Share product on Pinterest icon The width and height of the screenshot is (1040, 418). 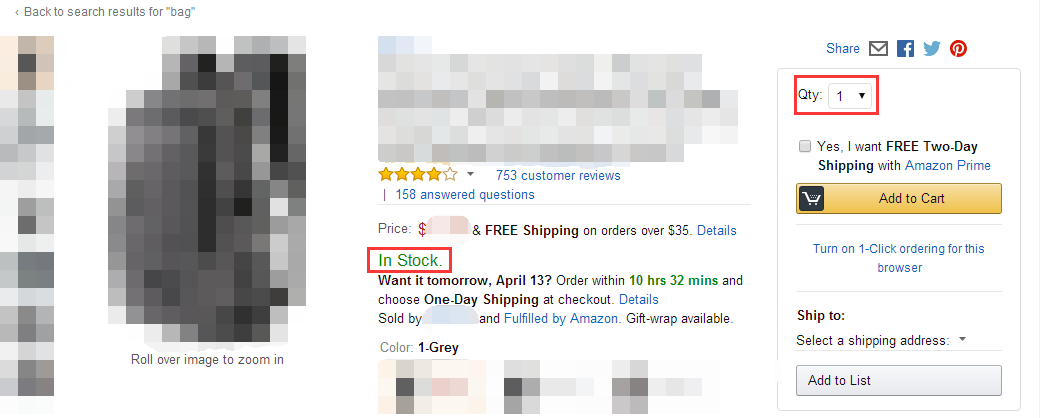coord(958,48)
